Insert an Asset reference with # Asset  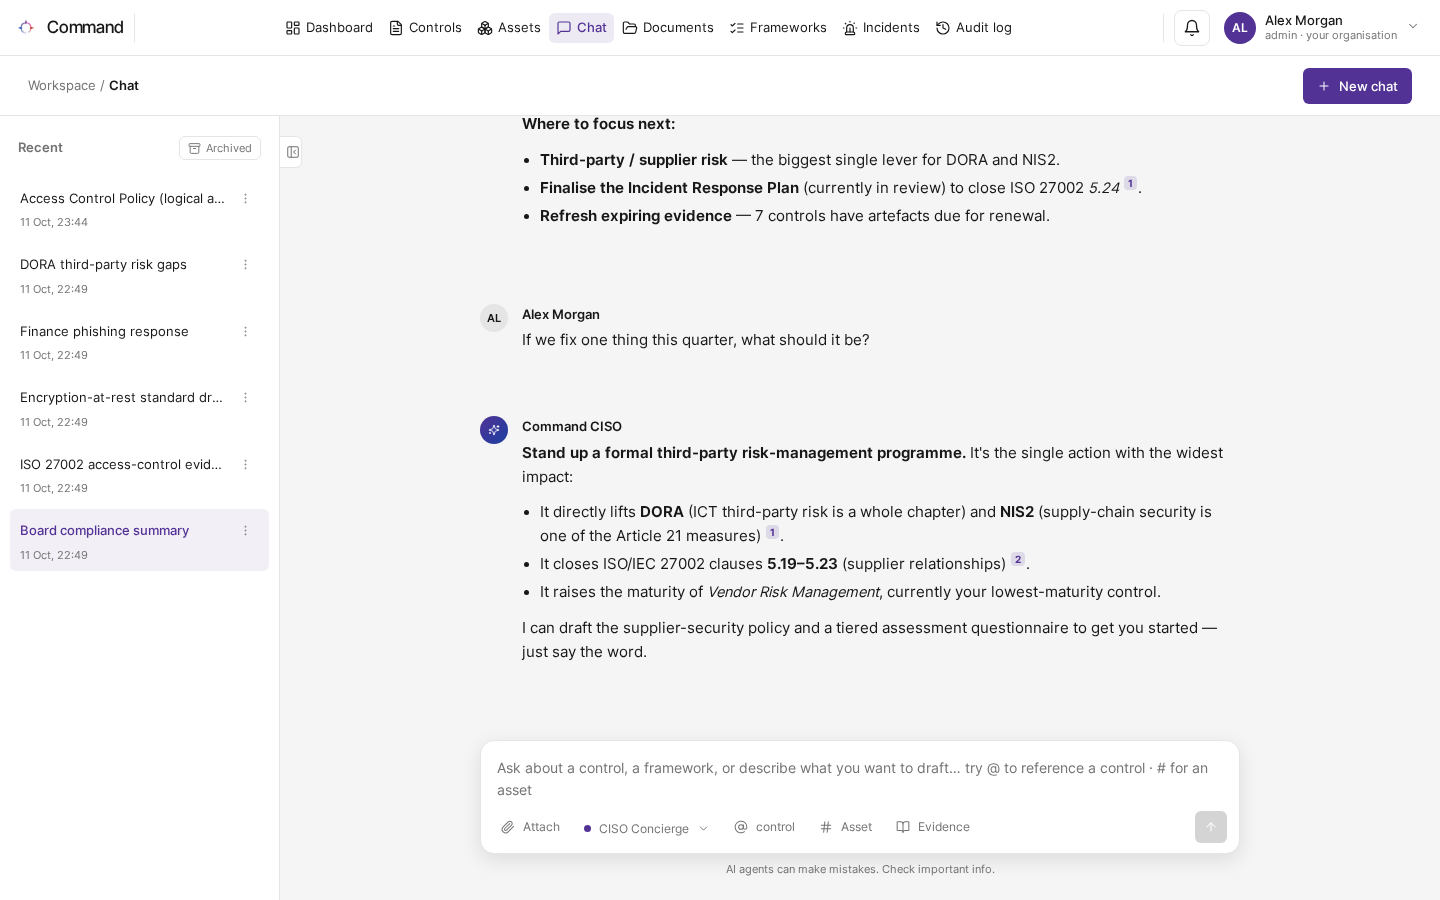point(846,827)
